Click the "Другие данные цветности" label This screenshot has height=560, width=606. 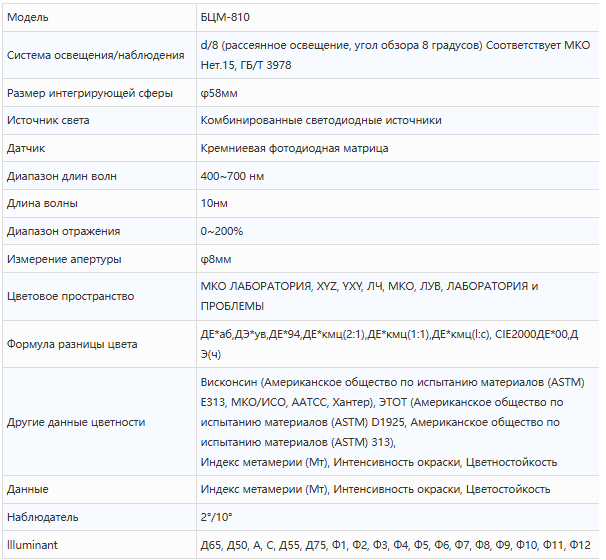[x=76, y=422]
